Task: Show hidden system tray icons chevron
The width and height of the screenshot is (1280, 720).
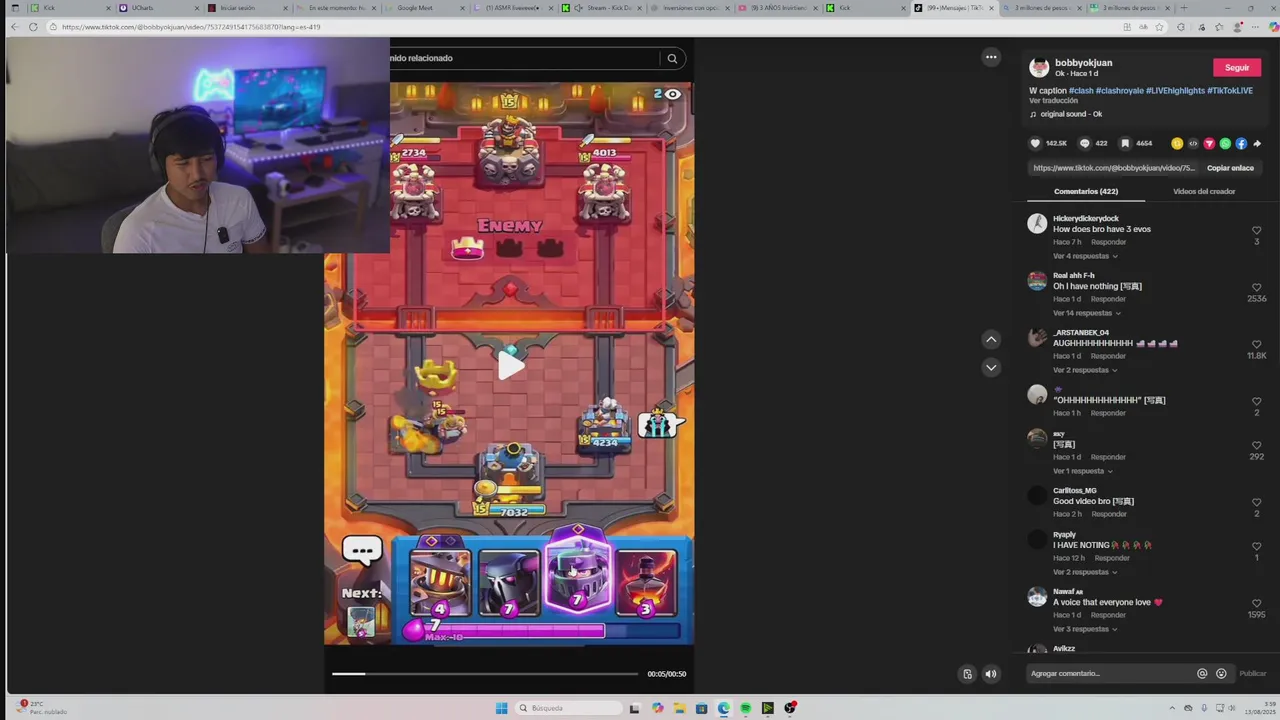Action: click(x=1173, y=708)
